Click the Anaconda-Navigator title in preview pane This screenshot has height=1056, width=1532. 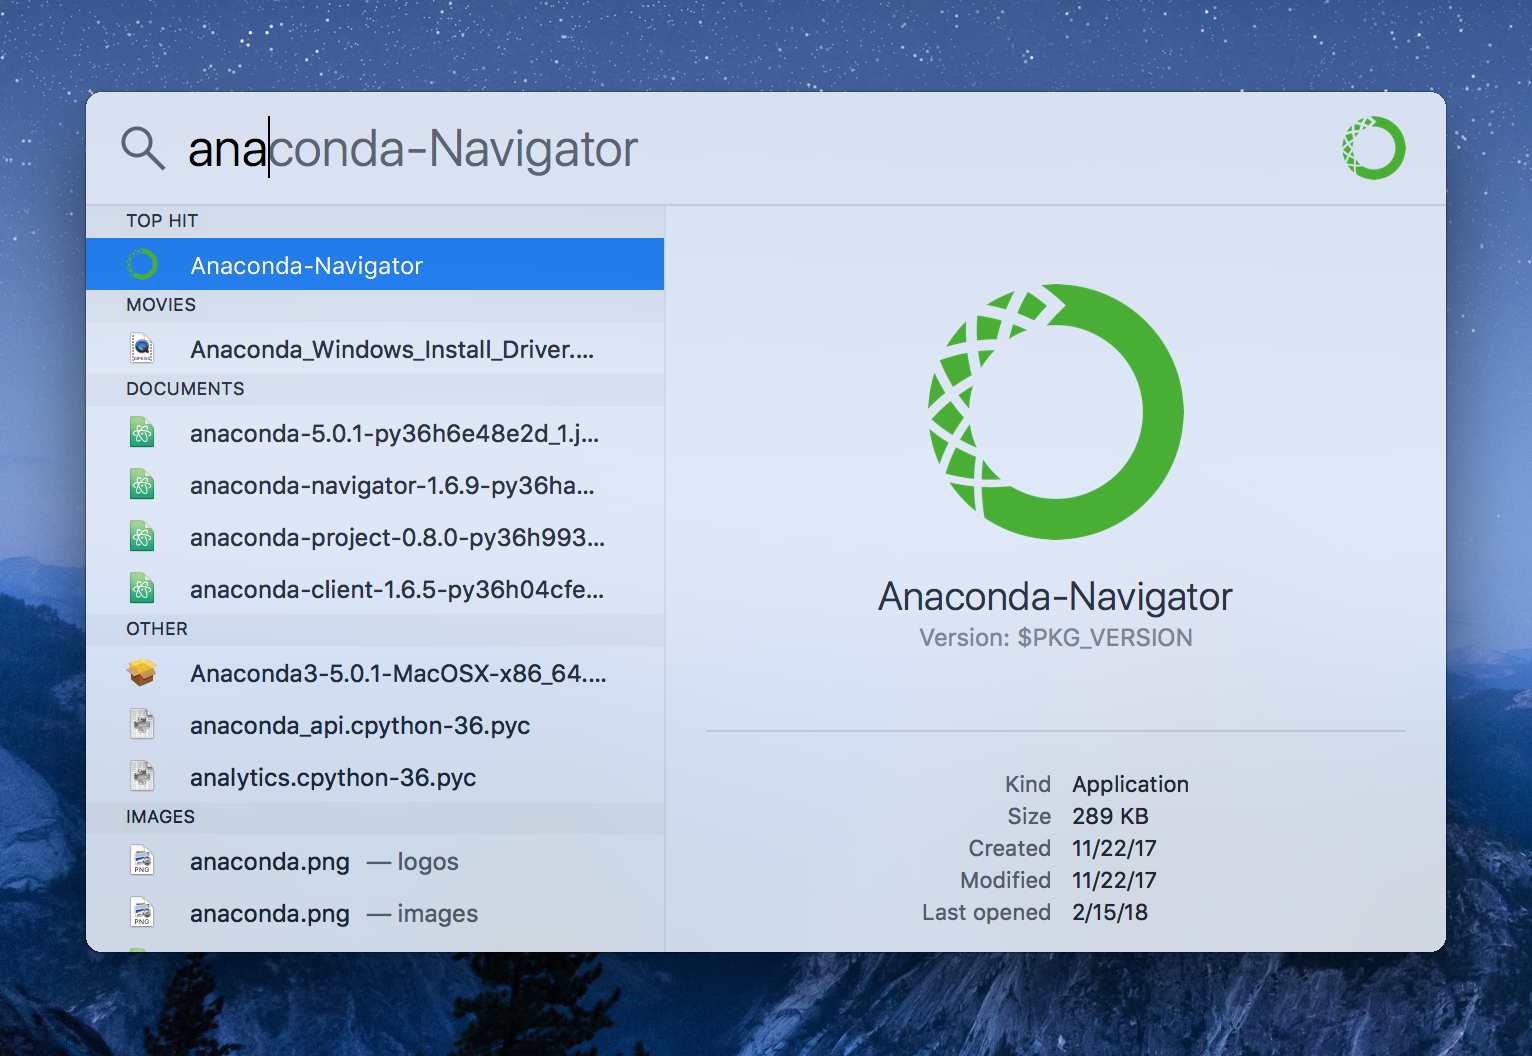point(1055,597)
